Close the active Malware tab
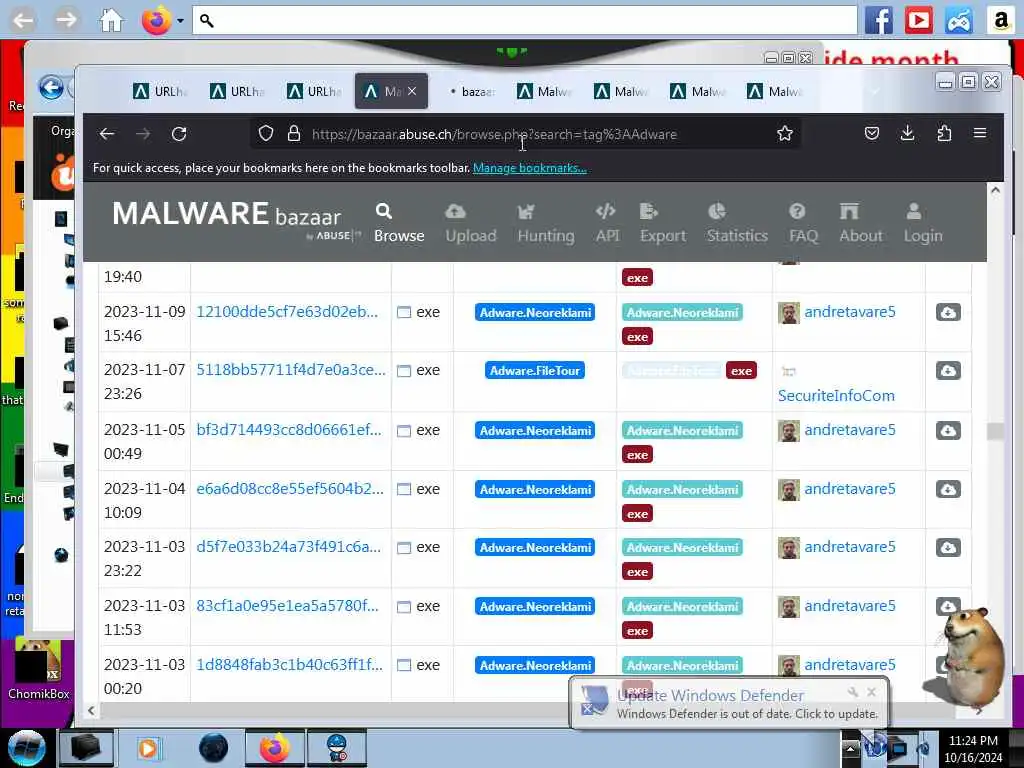This screenshot has width=1024, height=768. (412, 91)
